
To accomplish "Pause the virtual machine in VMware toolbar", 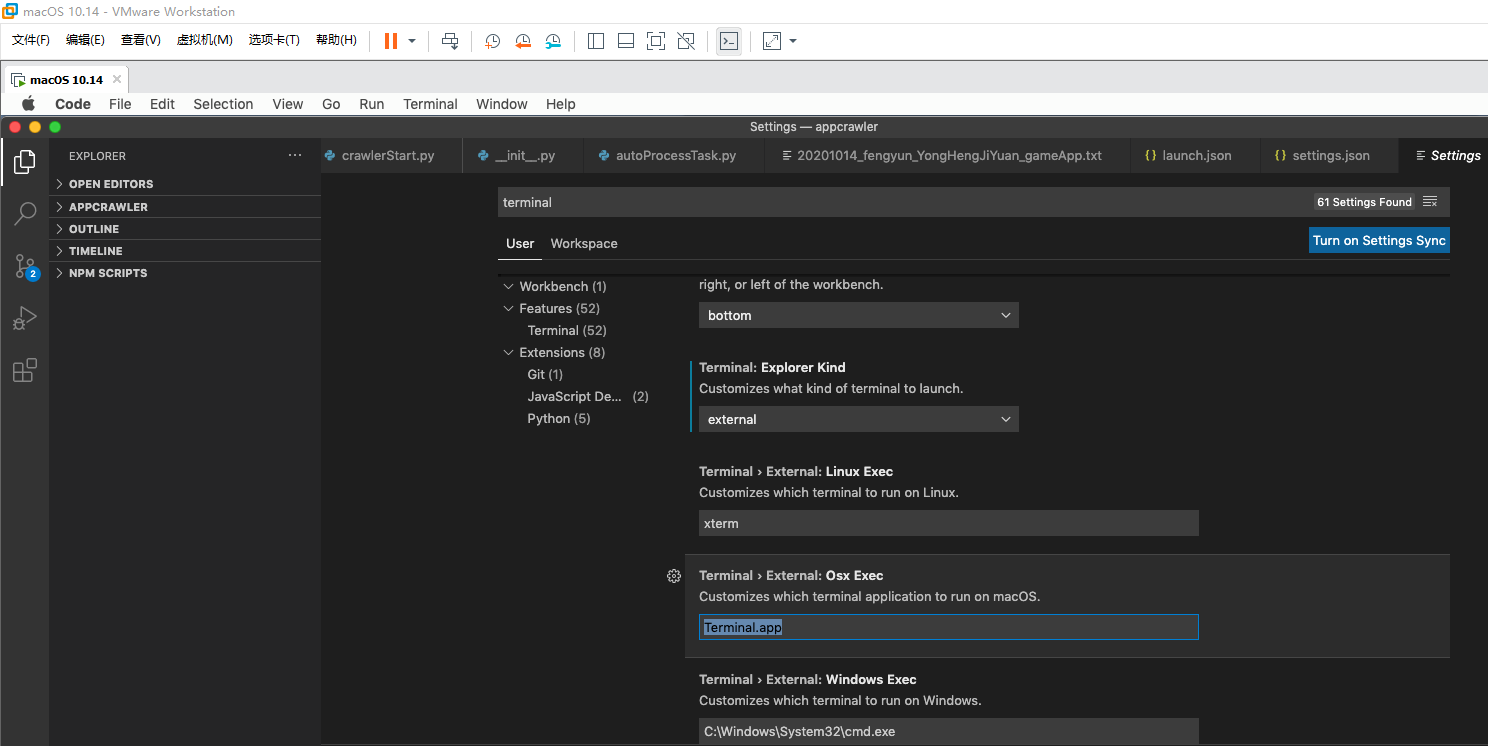I will click(390, 41).
